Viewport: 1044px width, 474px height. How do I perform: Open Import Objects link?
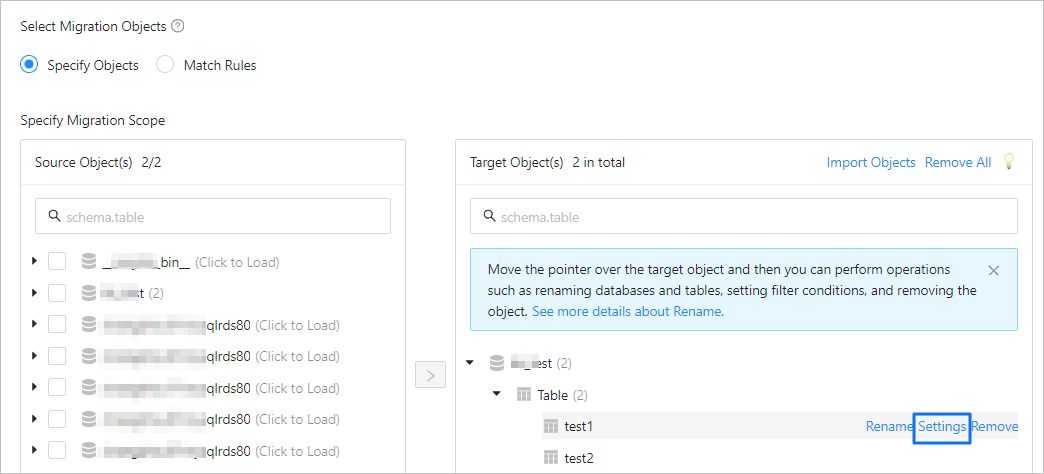click(x=871, y=162)
